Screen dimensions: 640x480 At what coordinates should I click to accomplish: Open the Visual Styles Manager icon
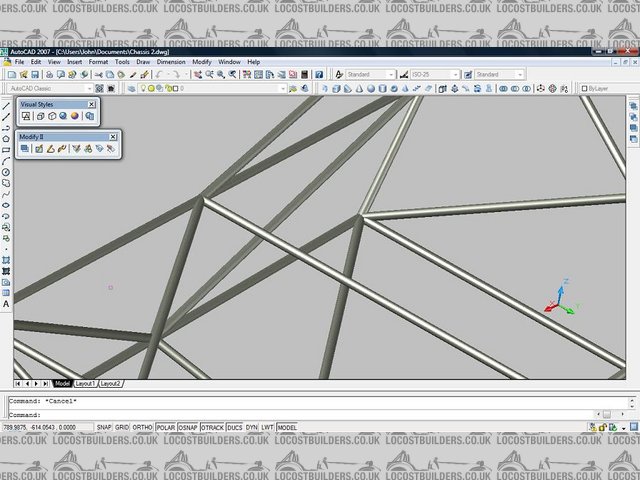(x=89, y=116)
